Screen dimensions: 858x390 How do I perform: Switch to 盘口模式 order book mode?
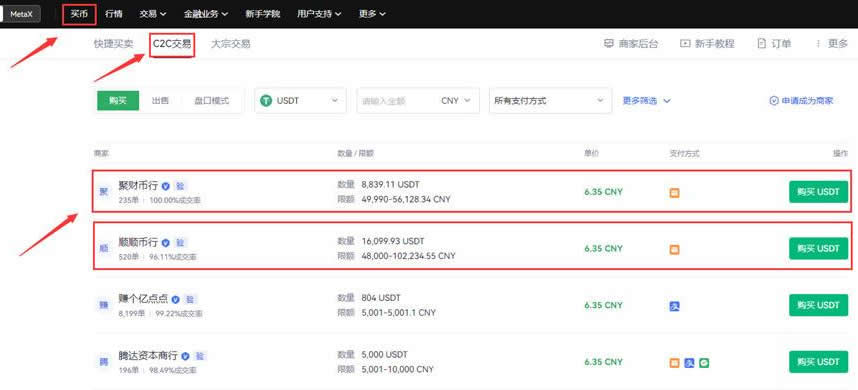point(212,101)
